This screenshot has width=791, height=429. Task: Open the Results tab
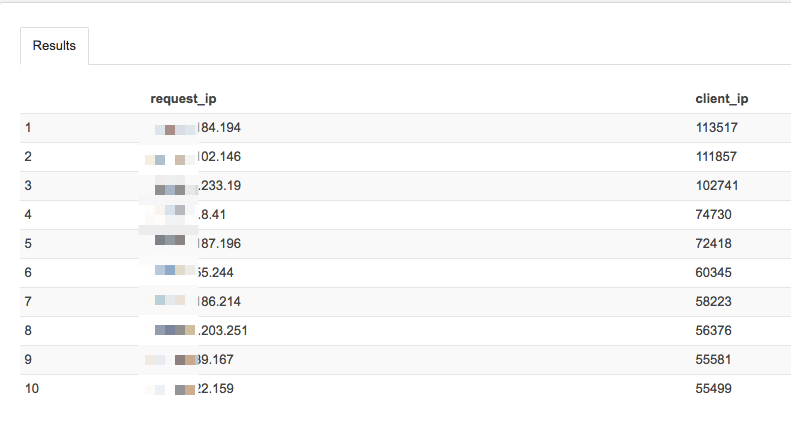coord(54,46)
